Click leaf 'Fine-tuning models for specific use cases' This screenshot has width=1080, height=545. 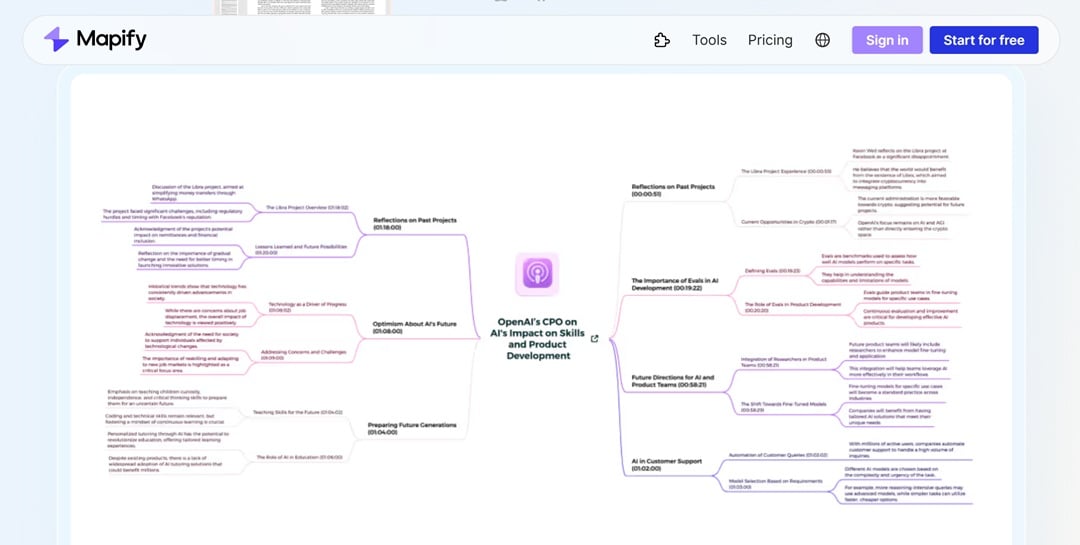tap(895, 392)
